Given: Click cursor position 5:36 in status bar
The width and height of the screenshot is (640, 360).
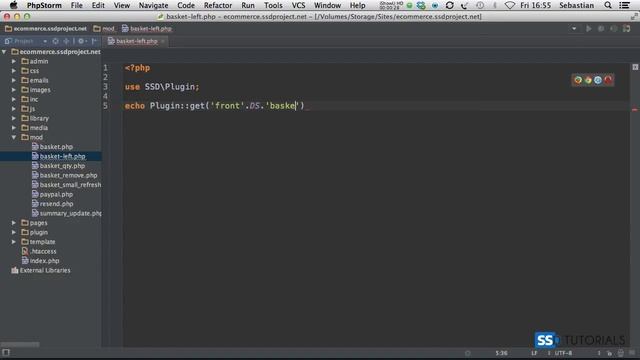Looking at the screenshot, I should coord(501,353).
